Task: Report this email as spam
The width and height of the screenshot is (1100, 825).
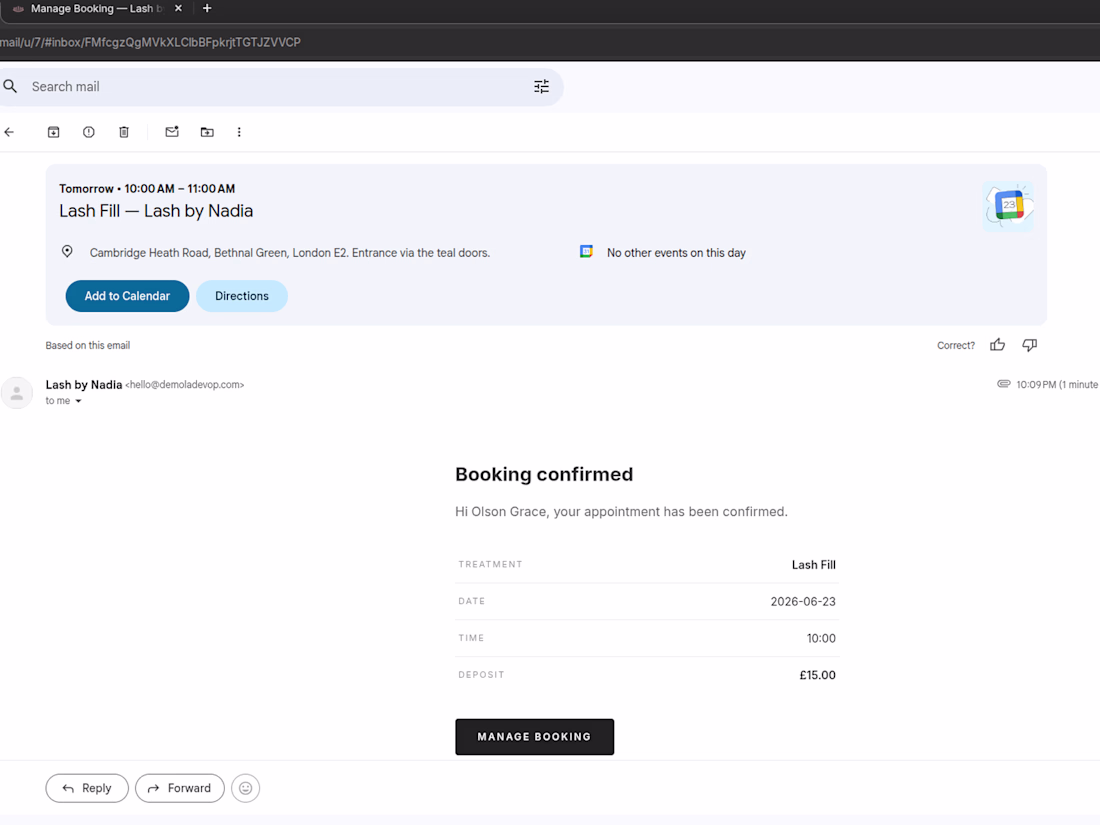Action: (88, 132)
